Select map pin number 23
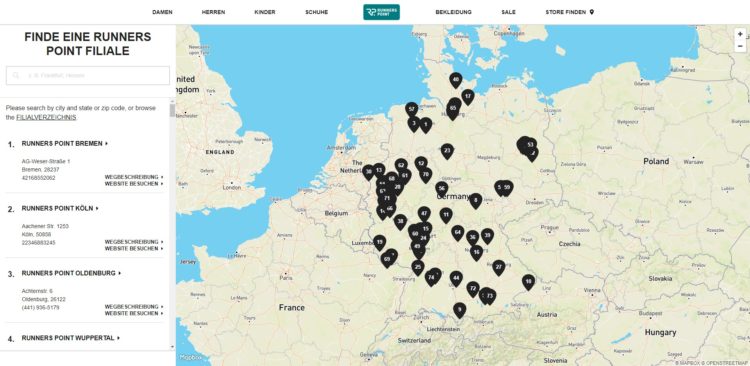 pos(447,151)
